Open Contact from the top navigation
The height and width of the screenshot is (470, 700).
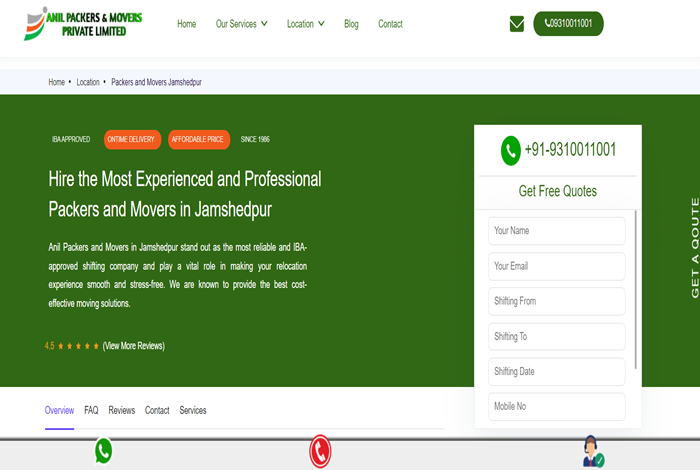[390, 24]
